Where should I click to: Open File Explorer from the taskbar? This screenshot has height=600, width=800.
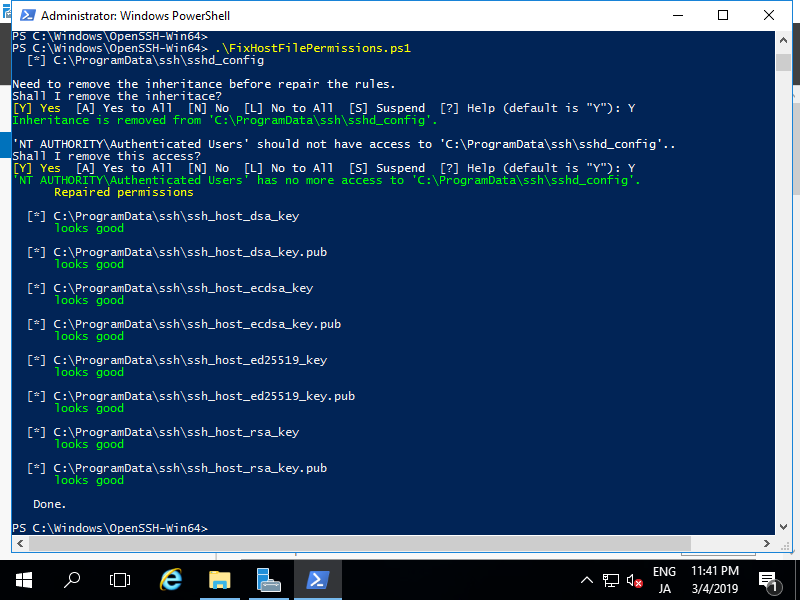[219, 580]
